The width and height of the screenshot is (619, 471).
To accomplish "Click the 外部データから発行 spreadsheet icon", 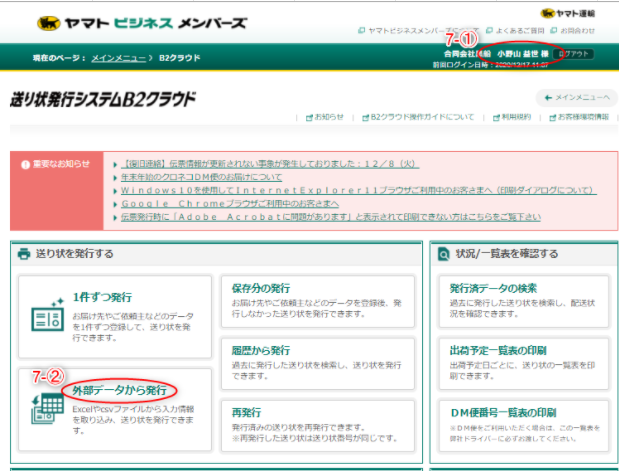I will tap(47, 409).
